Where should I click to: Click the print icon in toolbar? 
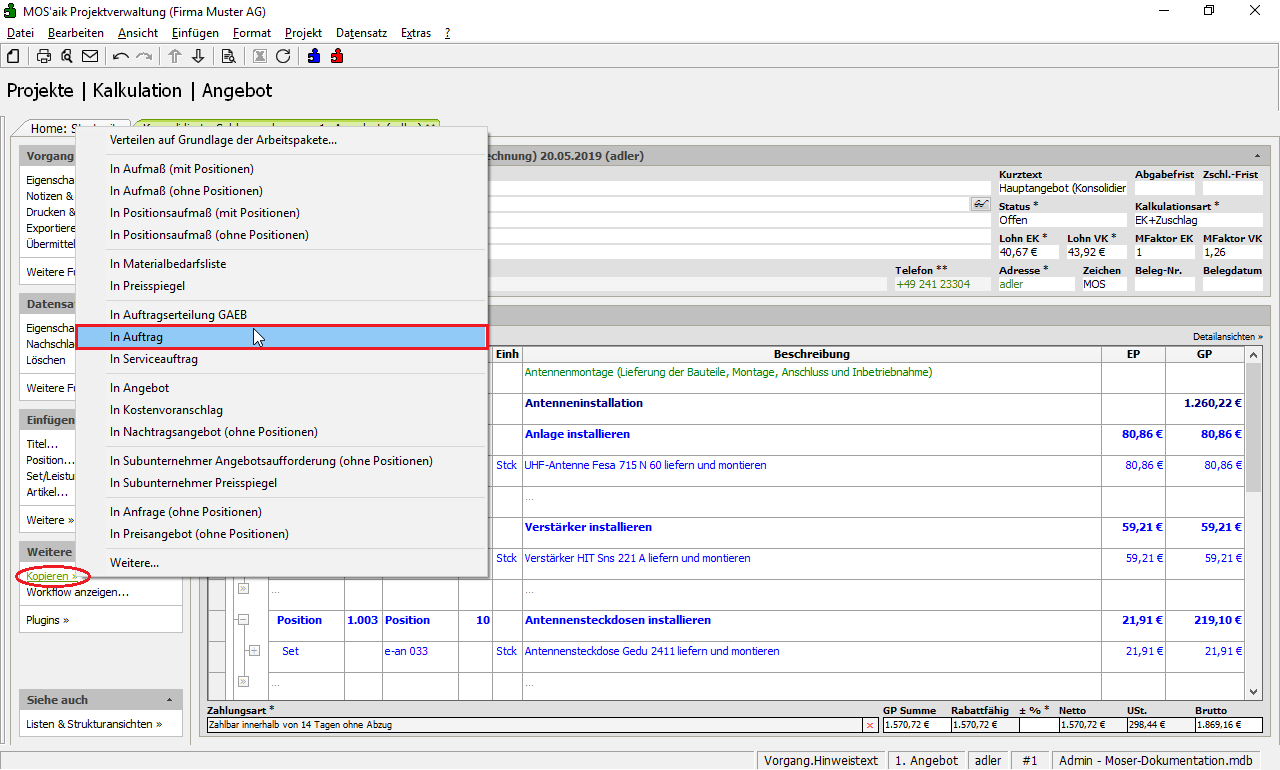[x=44, y=56]
